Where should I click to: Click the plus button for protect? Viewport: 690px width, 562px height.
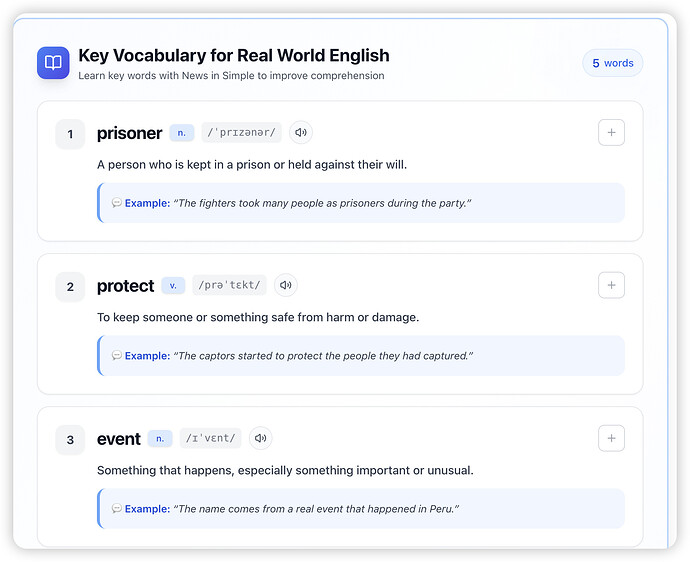pyautogui.click(x=611, y=285)
